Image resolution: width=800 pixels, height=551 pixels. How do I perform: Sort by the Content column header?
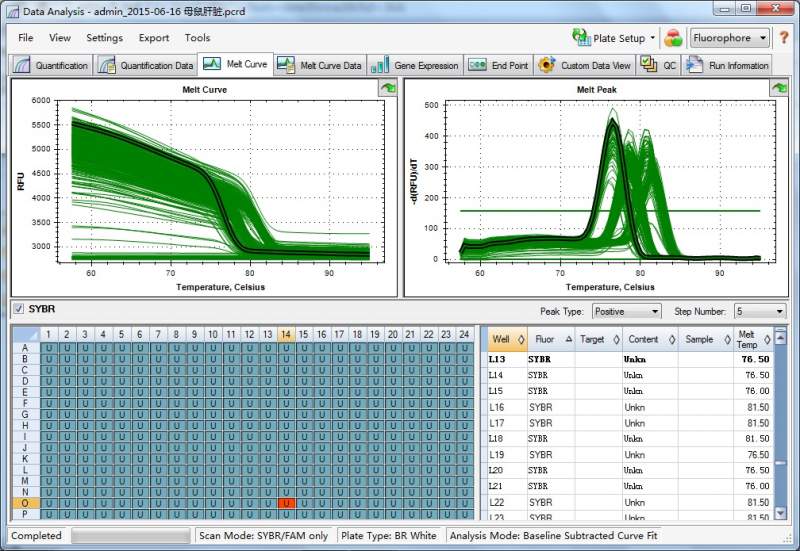651,339
